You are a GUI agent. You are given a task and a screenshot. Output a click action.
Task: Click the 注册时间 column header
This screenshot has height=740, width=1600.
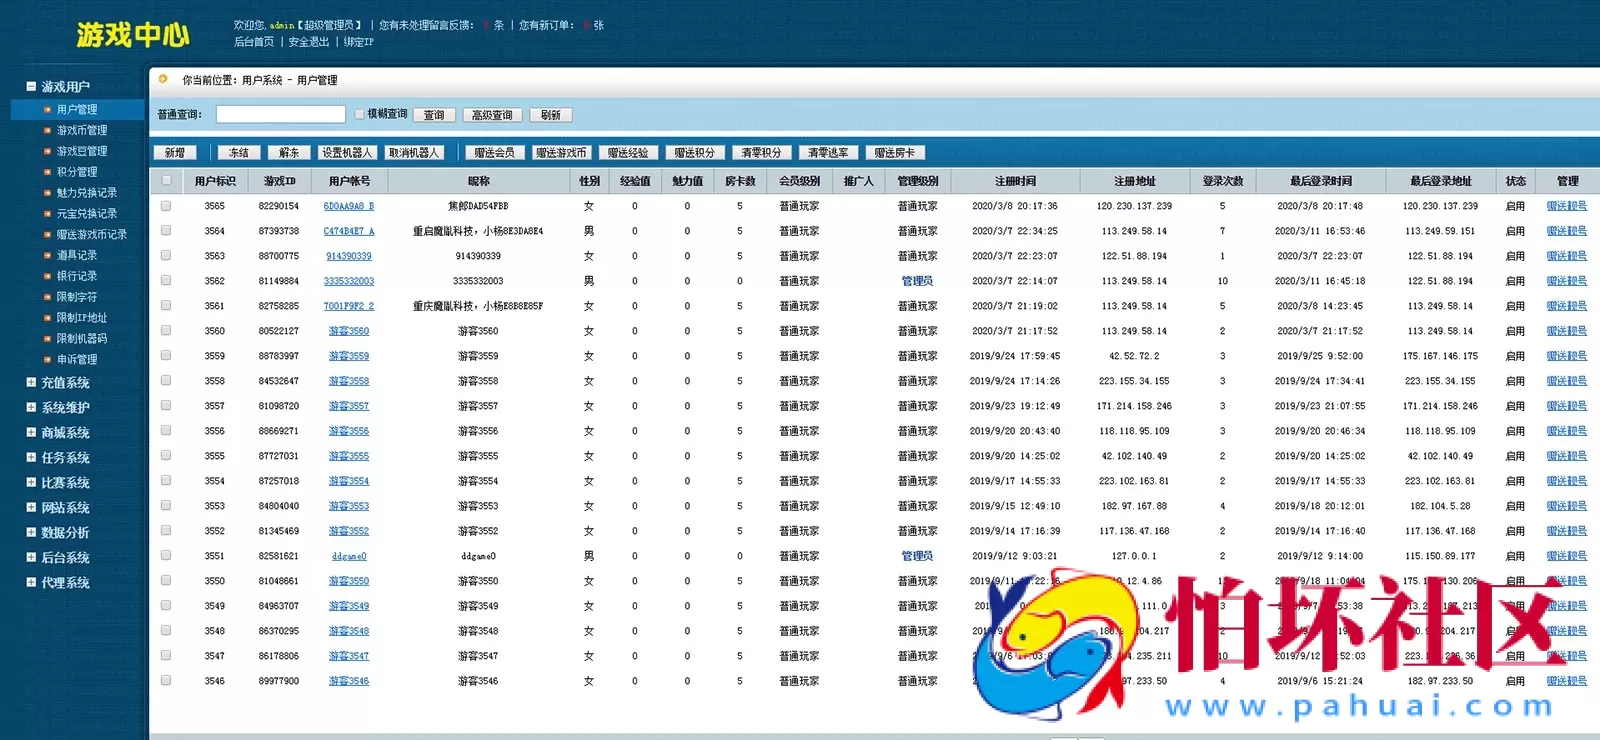coord(1015,181)
